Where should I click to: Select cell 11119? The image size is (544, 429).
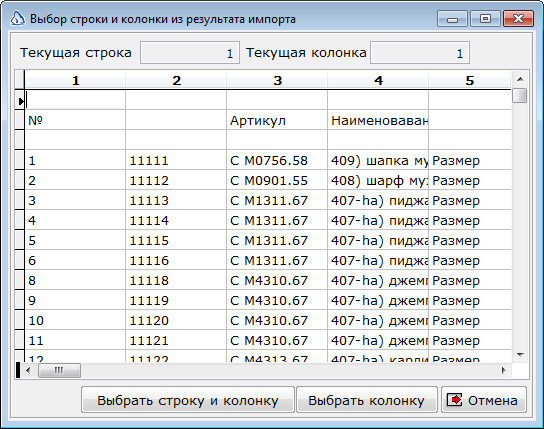(x=176, y=301)
